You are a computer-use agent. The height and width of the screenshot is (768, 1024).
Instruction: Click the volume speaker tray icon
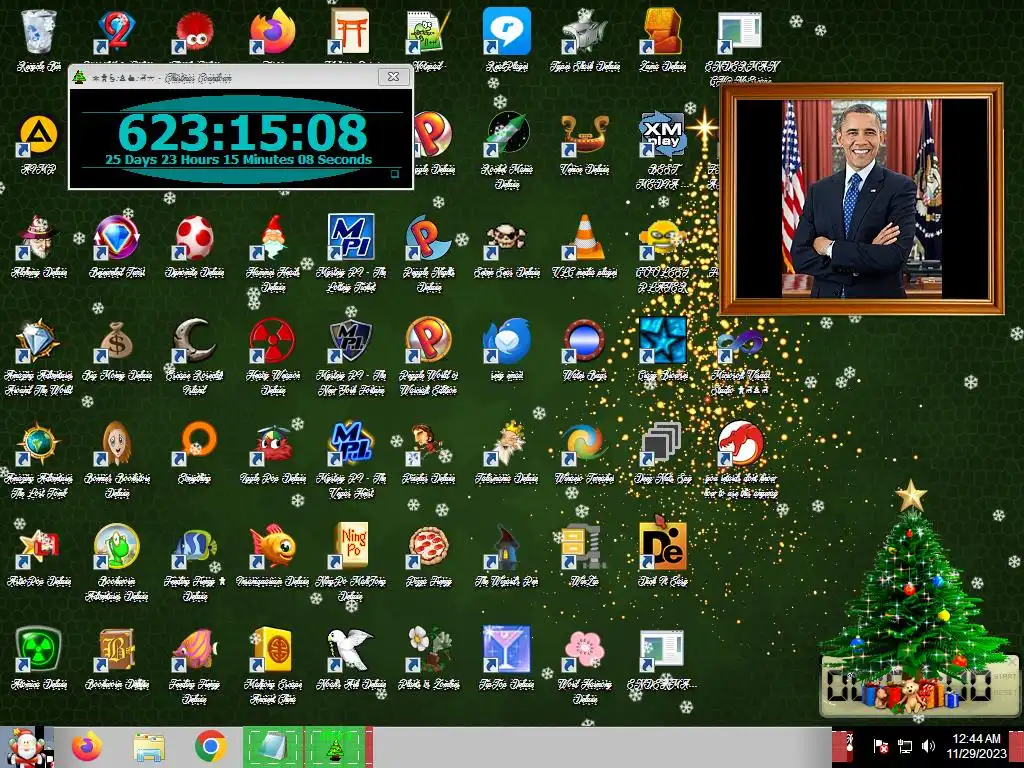[927, 746]
